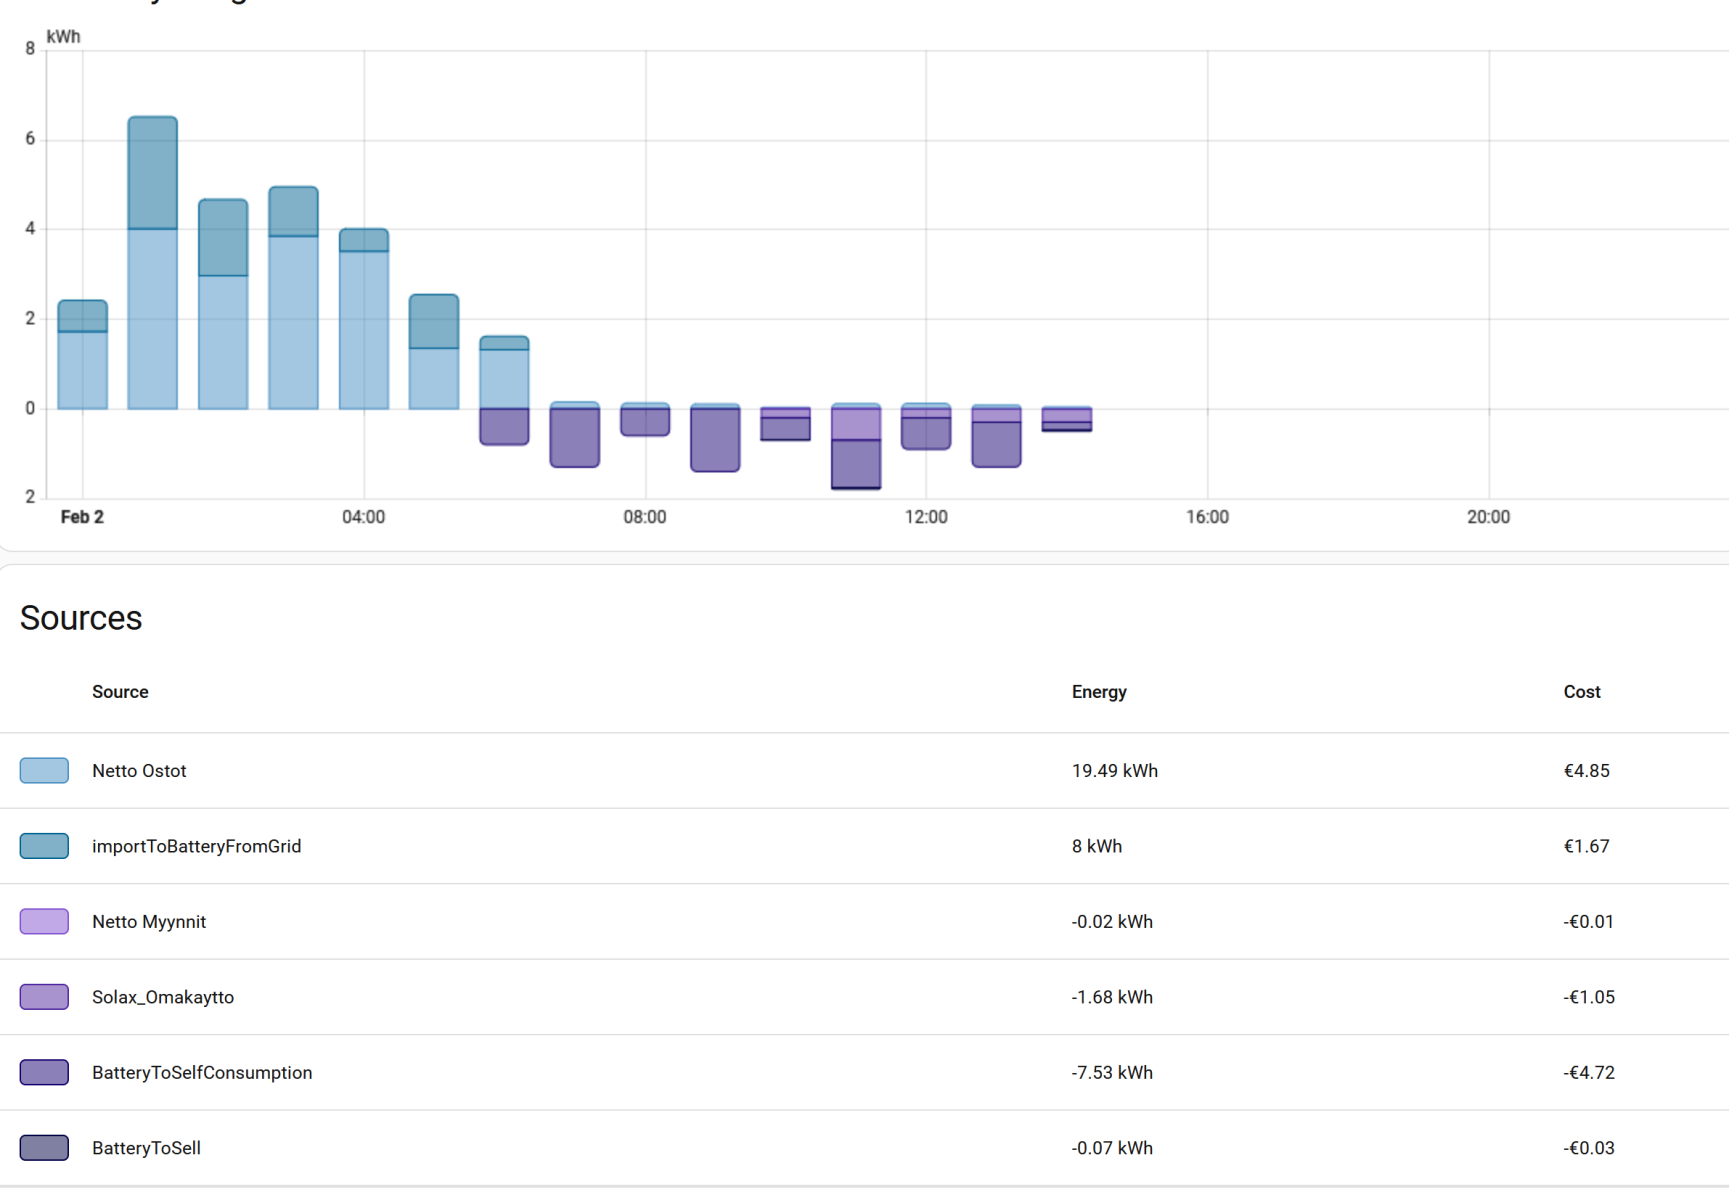The width and height of the screenshot is (1729, 1200).
Task: Click the Netto Ostot light blue swatch
Action: click(x=44, y=771)
